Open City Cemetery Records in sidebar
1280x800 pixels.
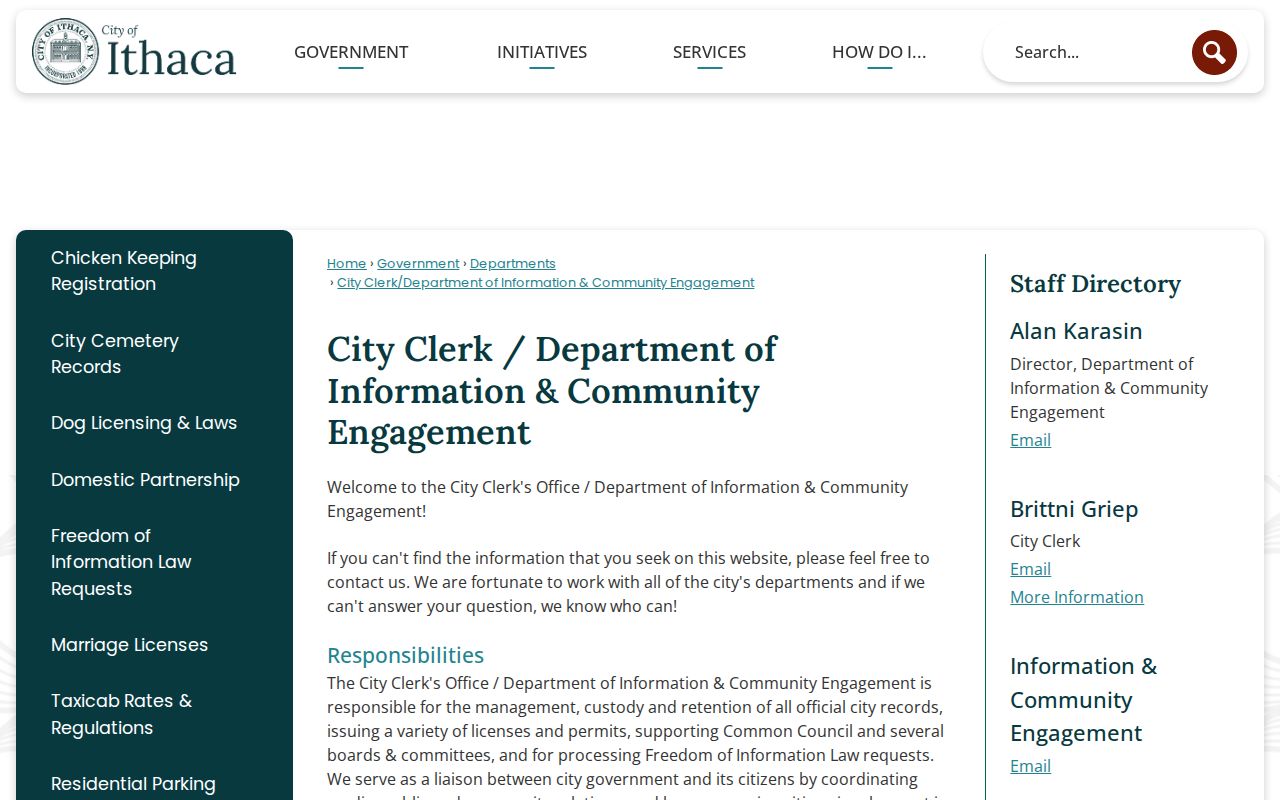[115, 354]
